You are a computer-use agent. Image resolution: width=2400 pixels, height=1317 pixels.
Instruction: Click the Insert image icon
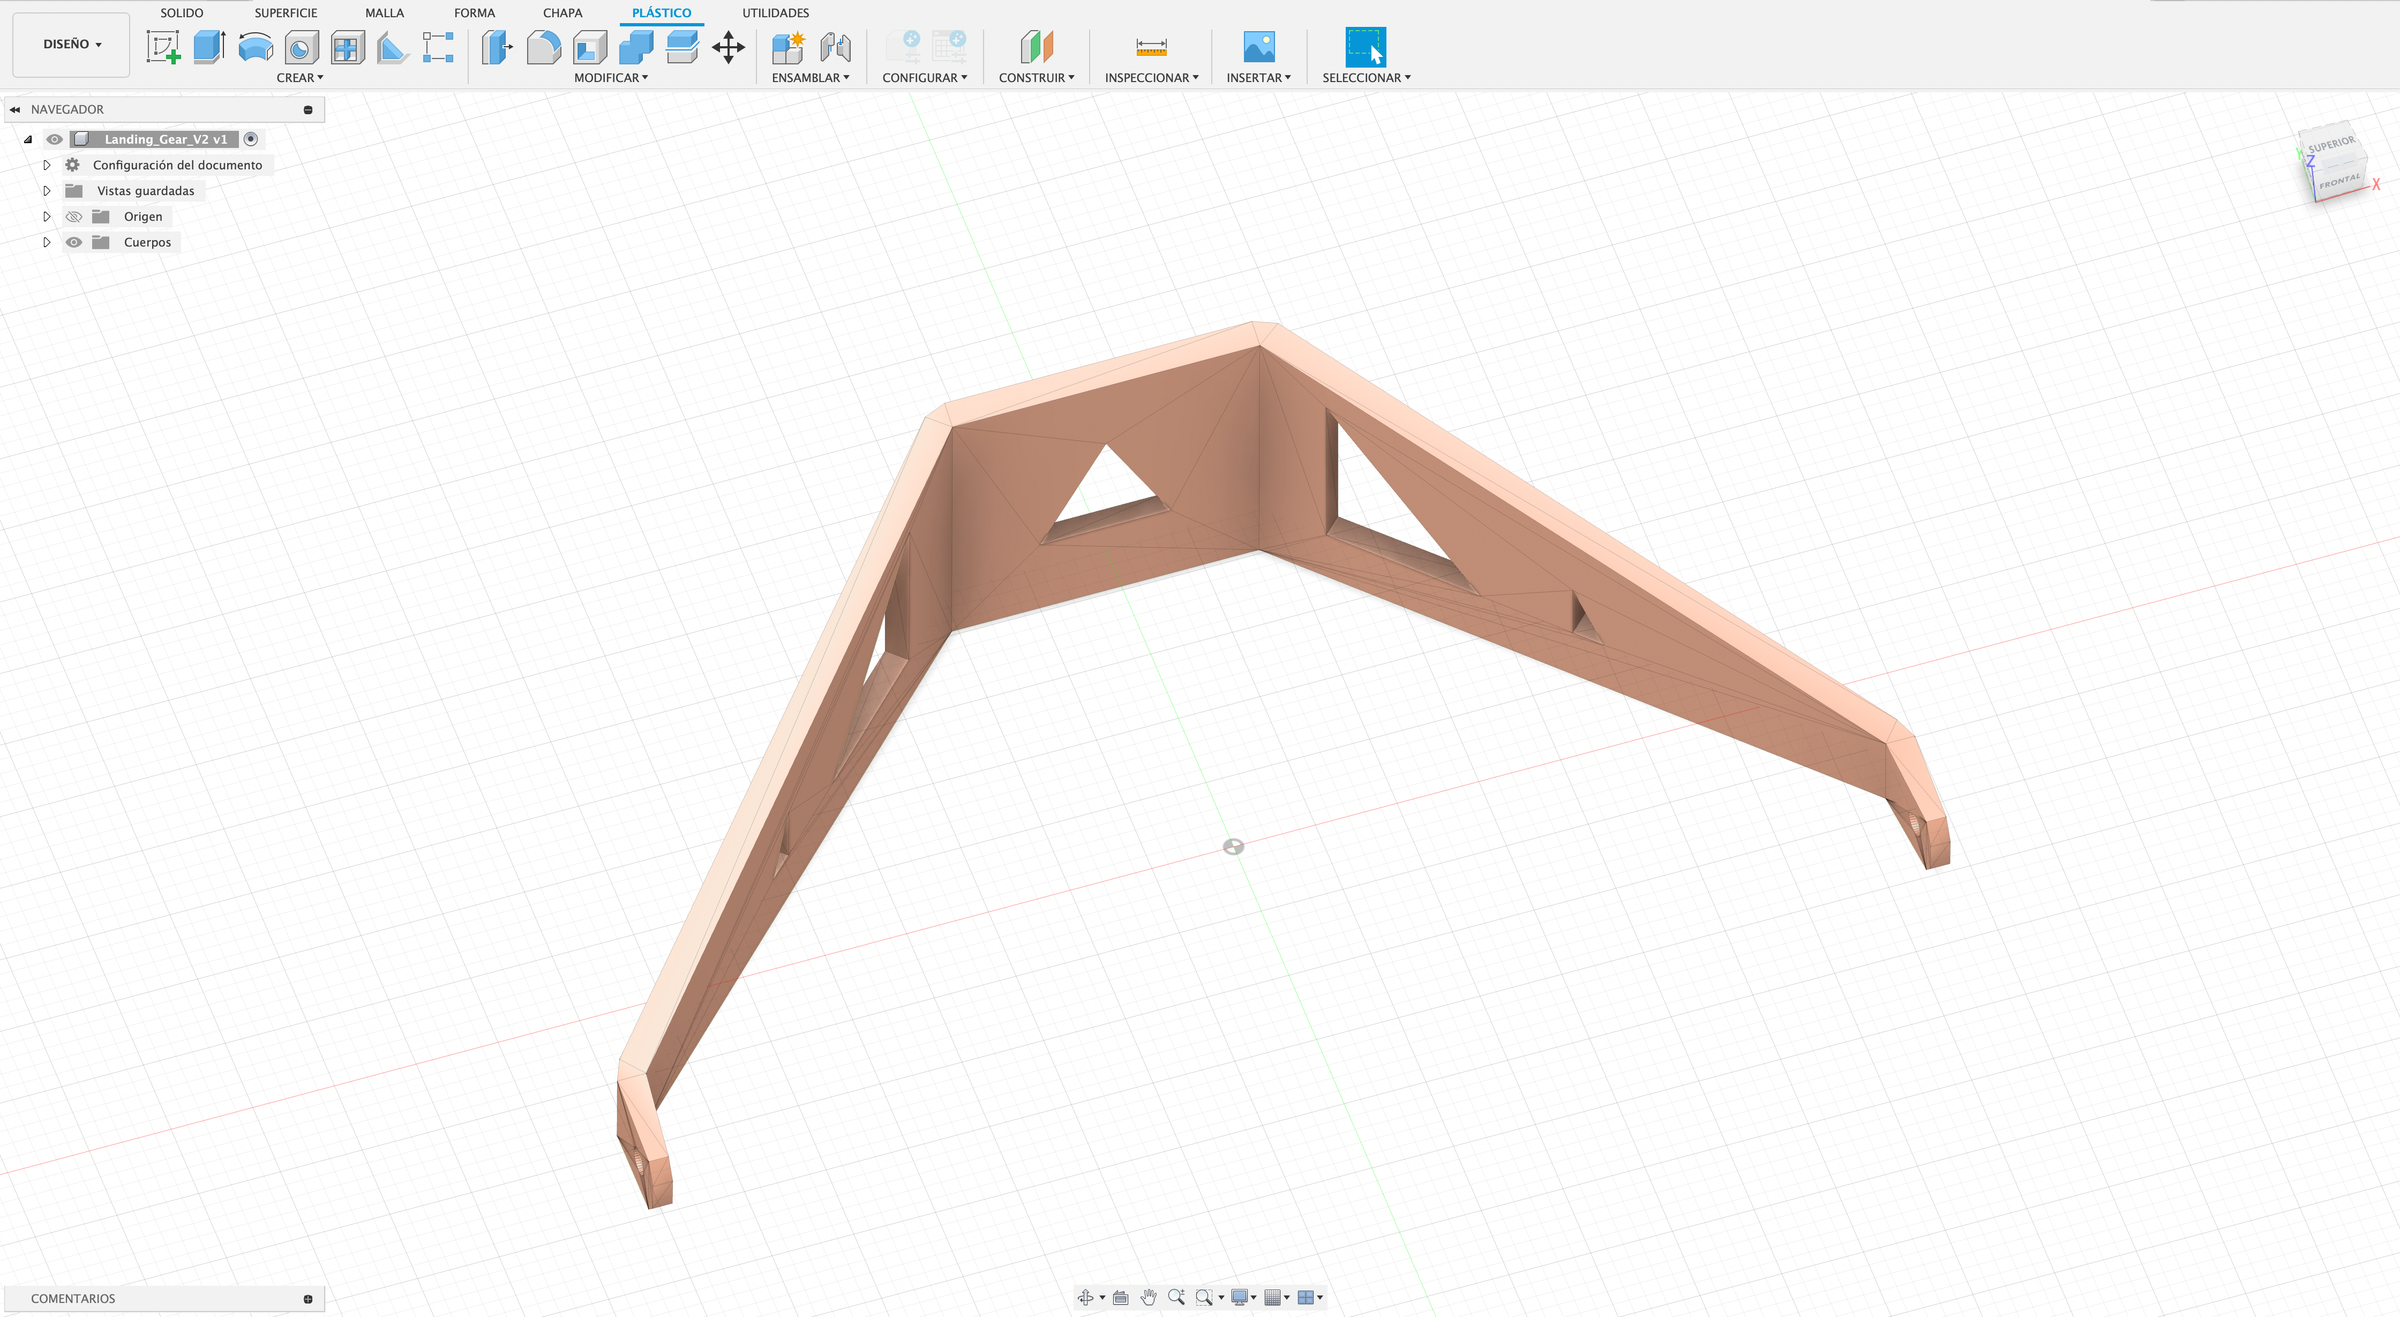click(x=1258, y=47)
